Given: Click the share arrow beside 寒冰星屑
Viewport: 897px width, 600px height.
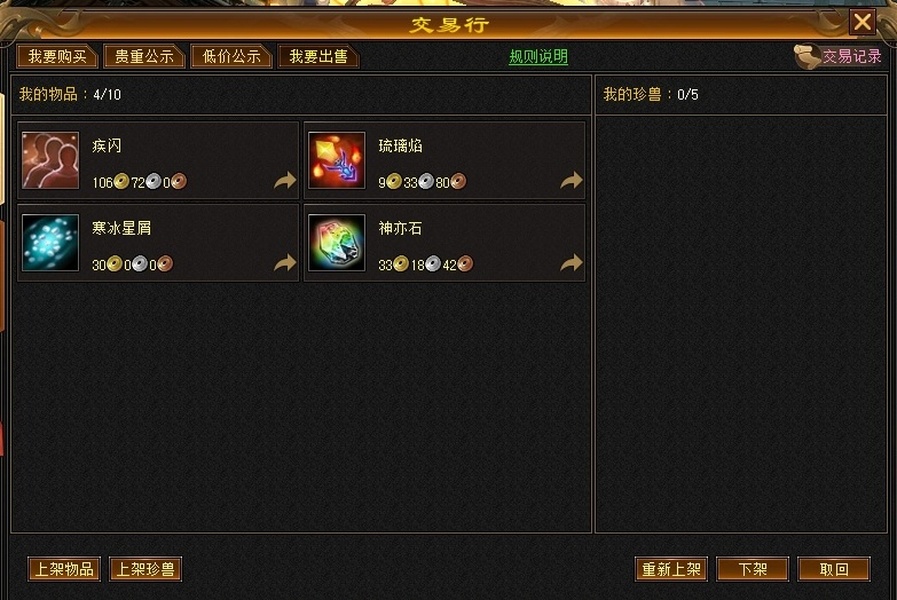Looking at the screenshot, I should pos(285,263).
